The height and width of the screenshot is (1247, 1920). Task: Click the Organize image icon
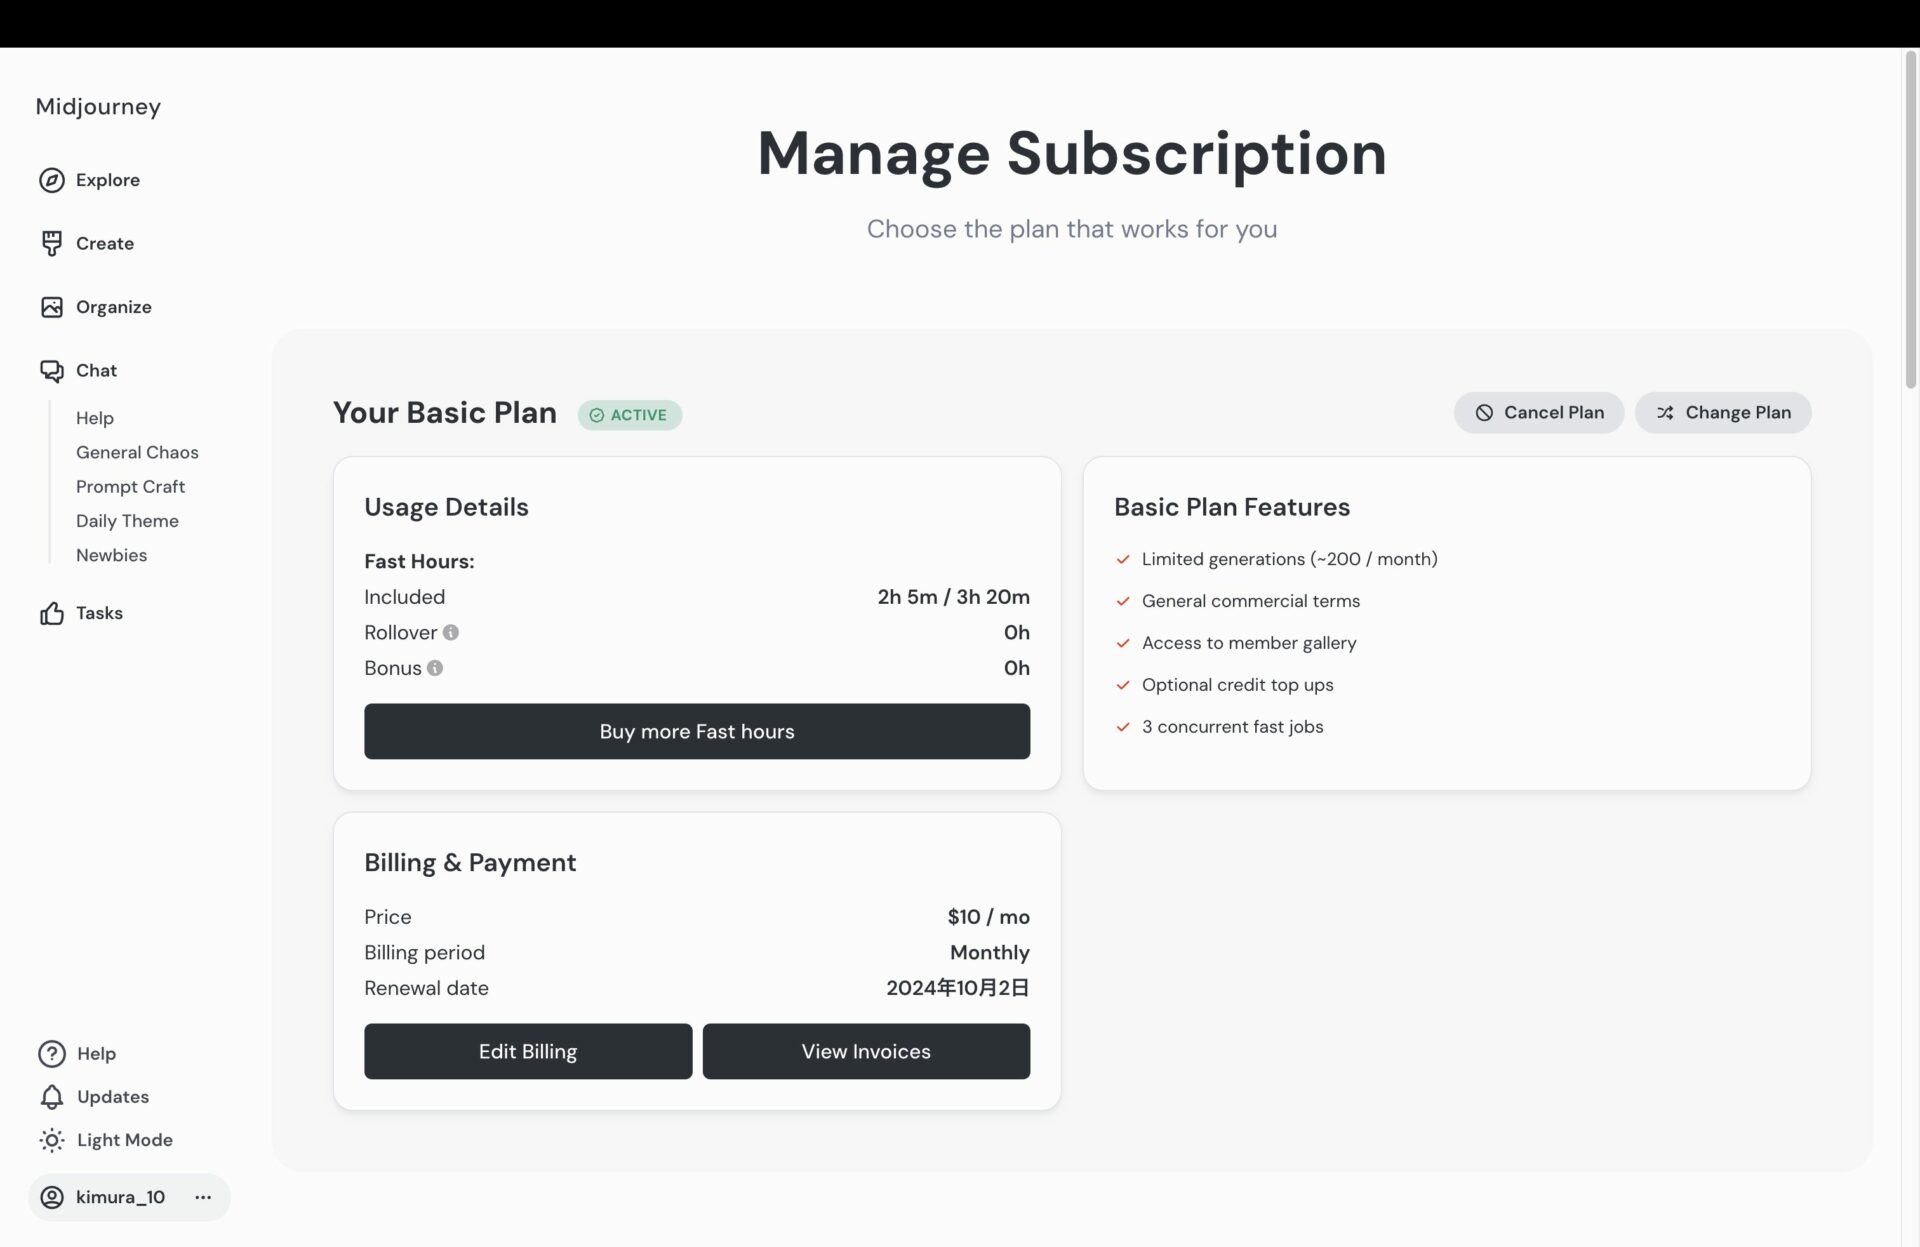[x=52, y=307]
